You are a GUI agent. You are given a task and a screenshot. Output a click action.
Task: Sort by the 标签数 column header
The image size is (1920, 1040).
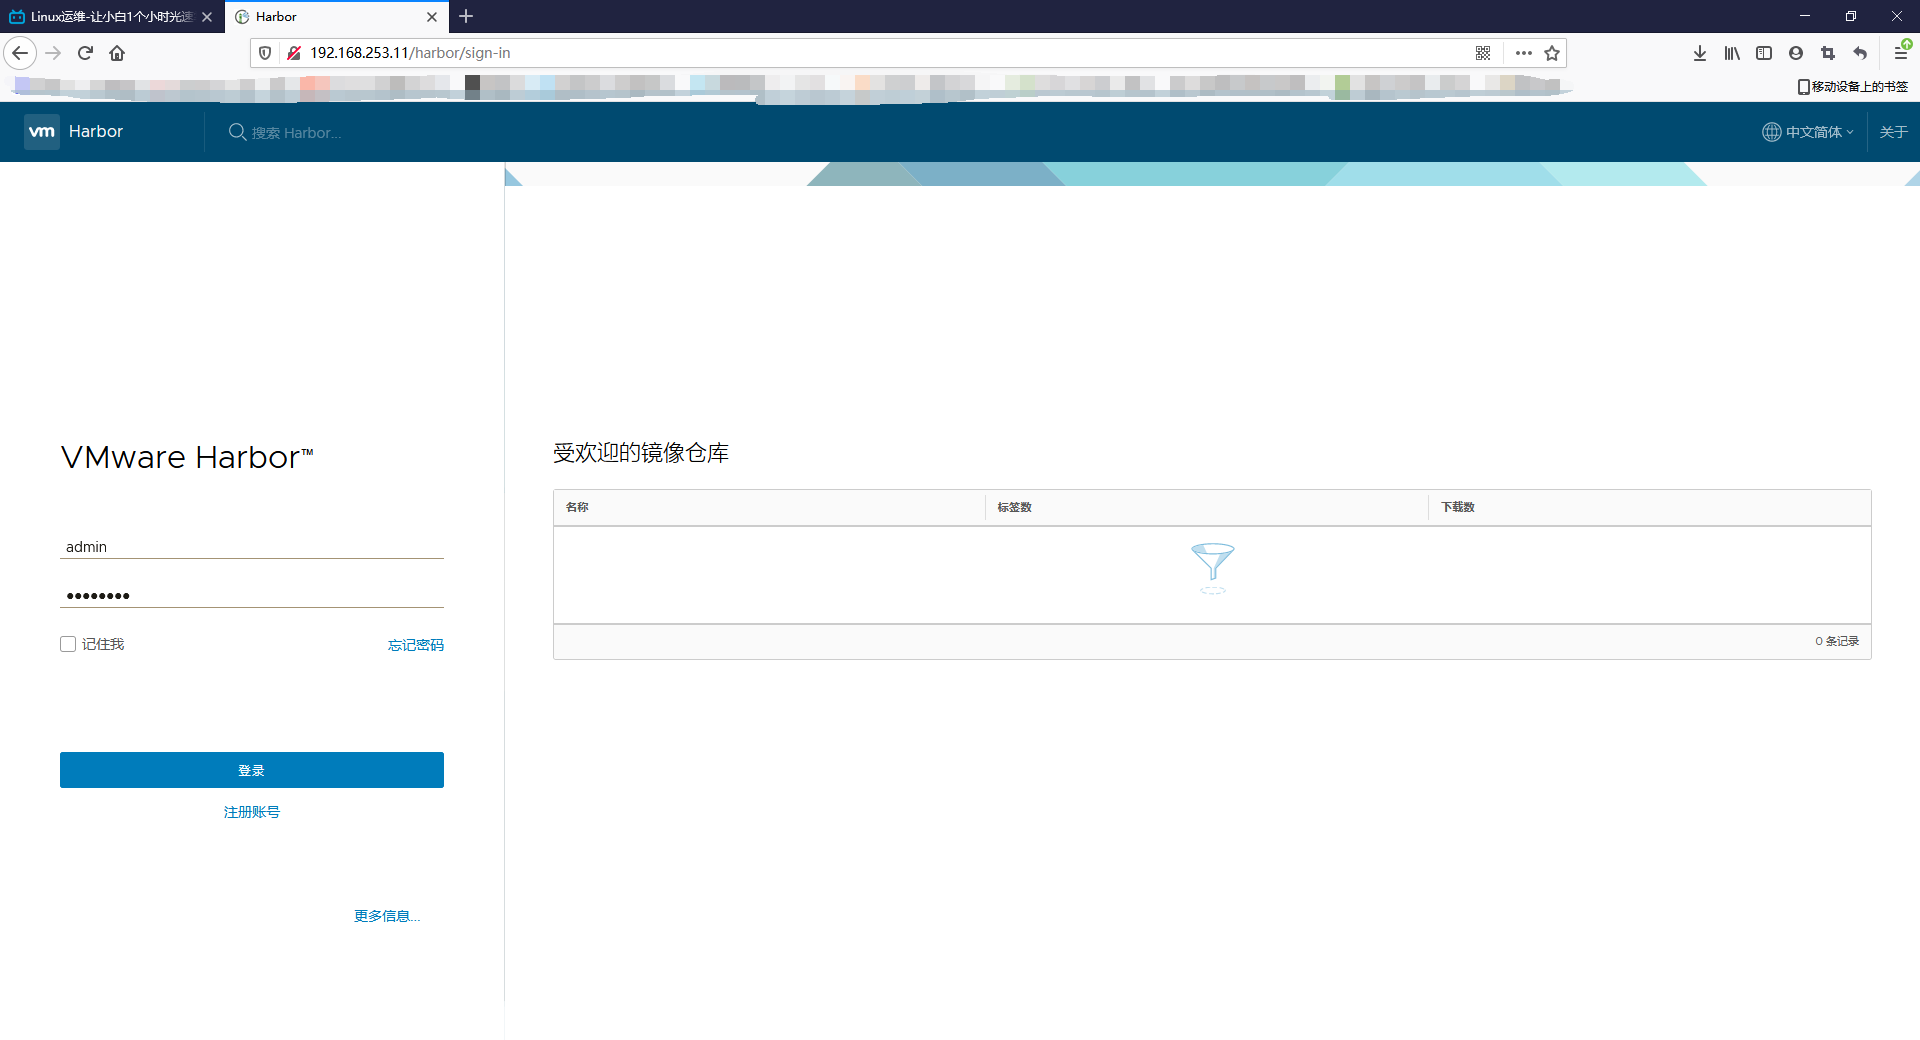pyautogui.click(x=1014, y=507)
